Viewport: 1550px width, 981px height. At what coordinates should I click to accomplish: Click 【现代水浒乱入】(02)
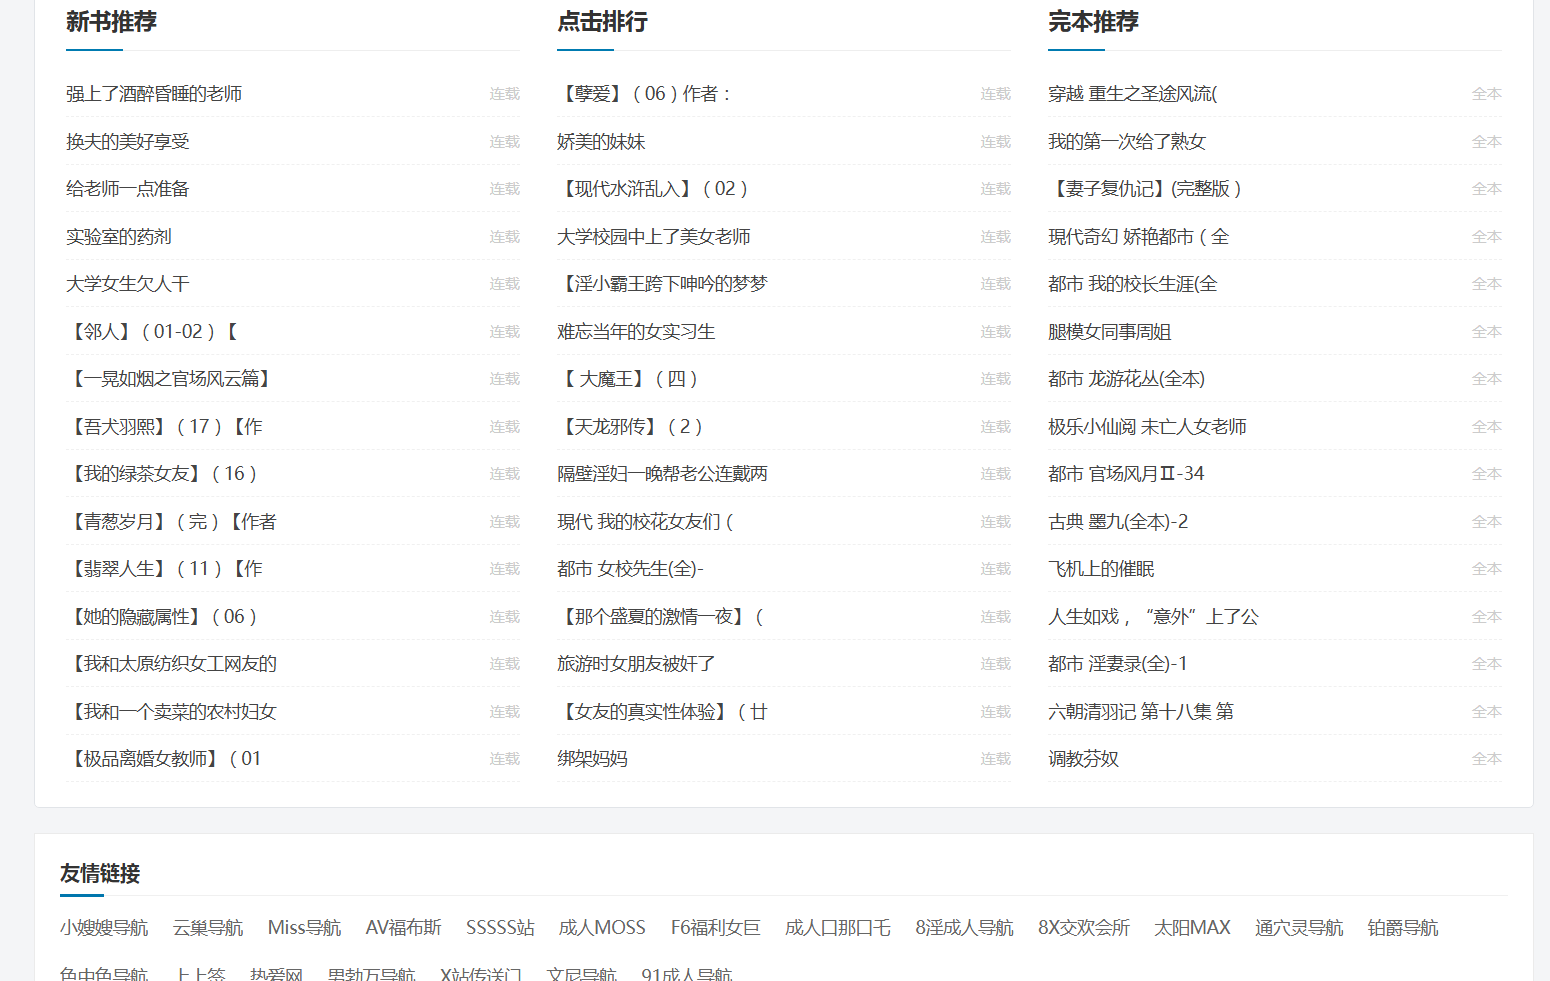tap(653, 189)
